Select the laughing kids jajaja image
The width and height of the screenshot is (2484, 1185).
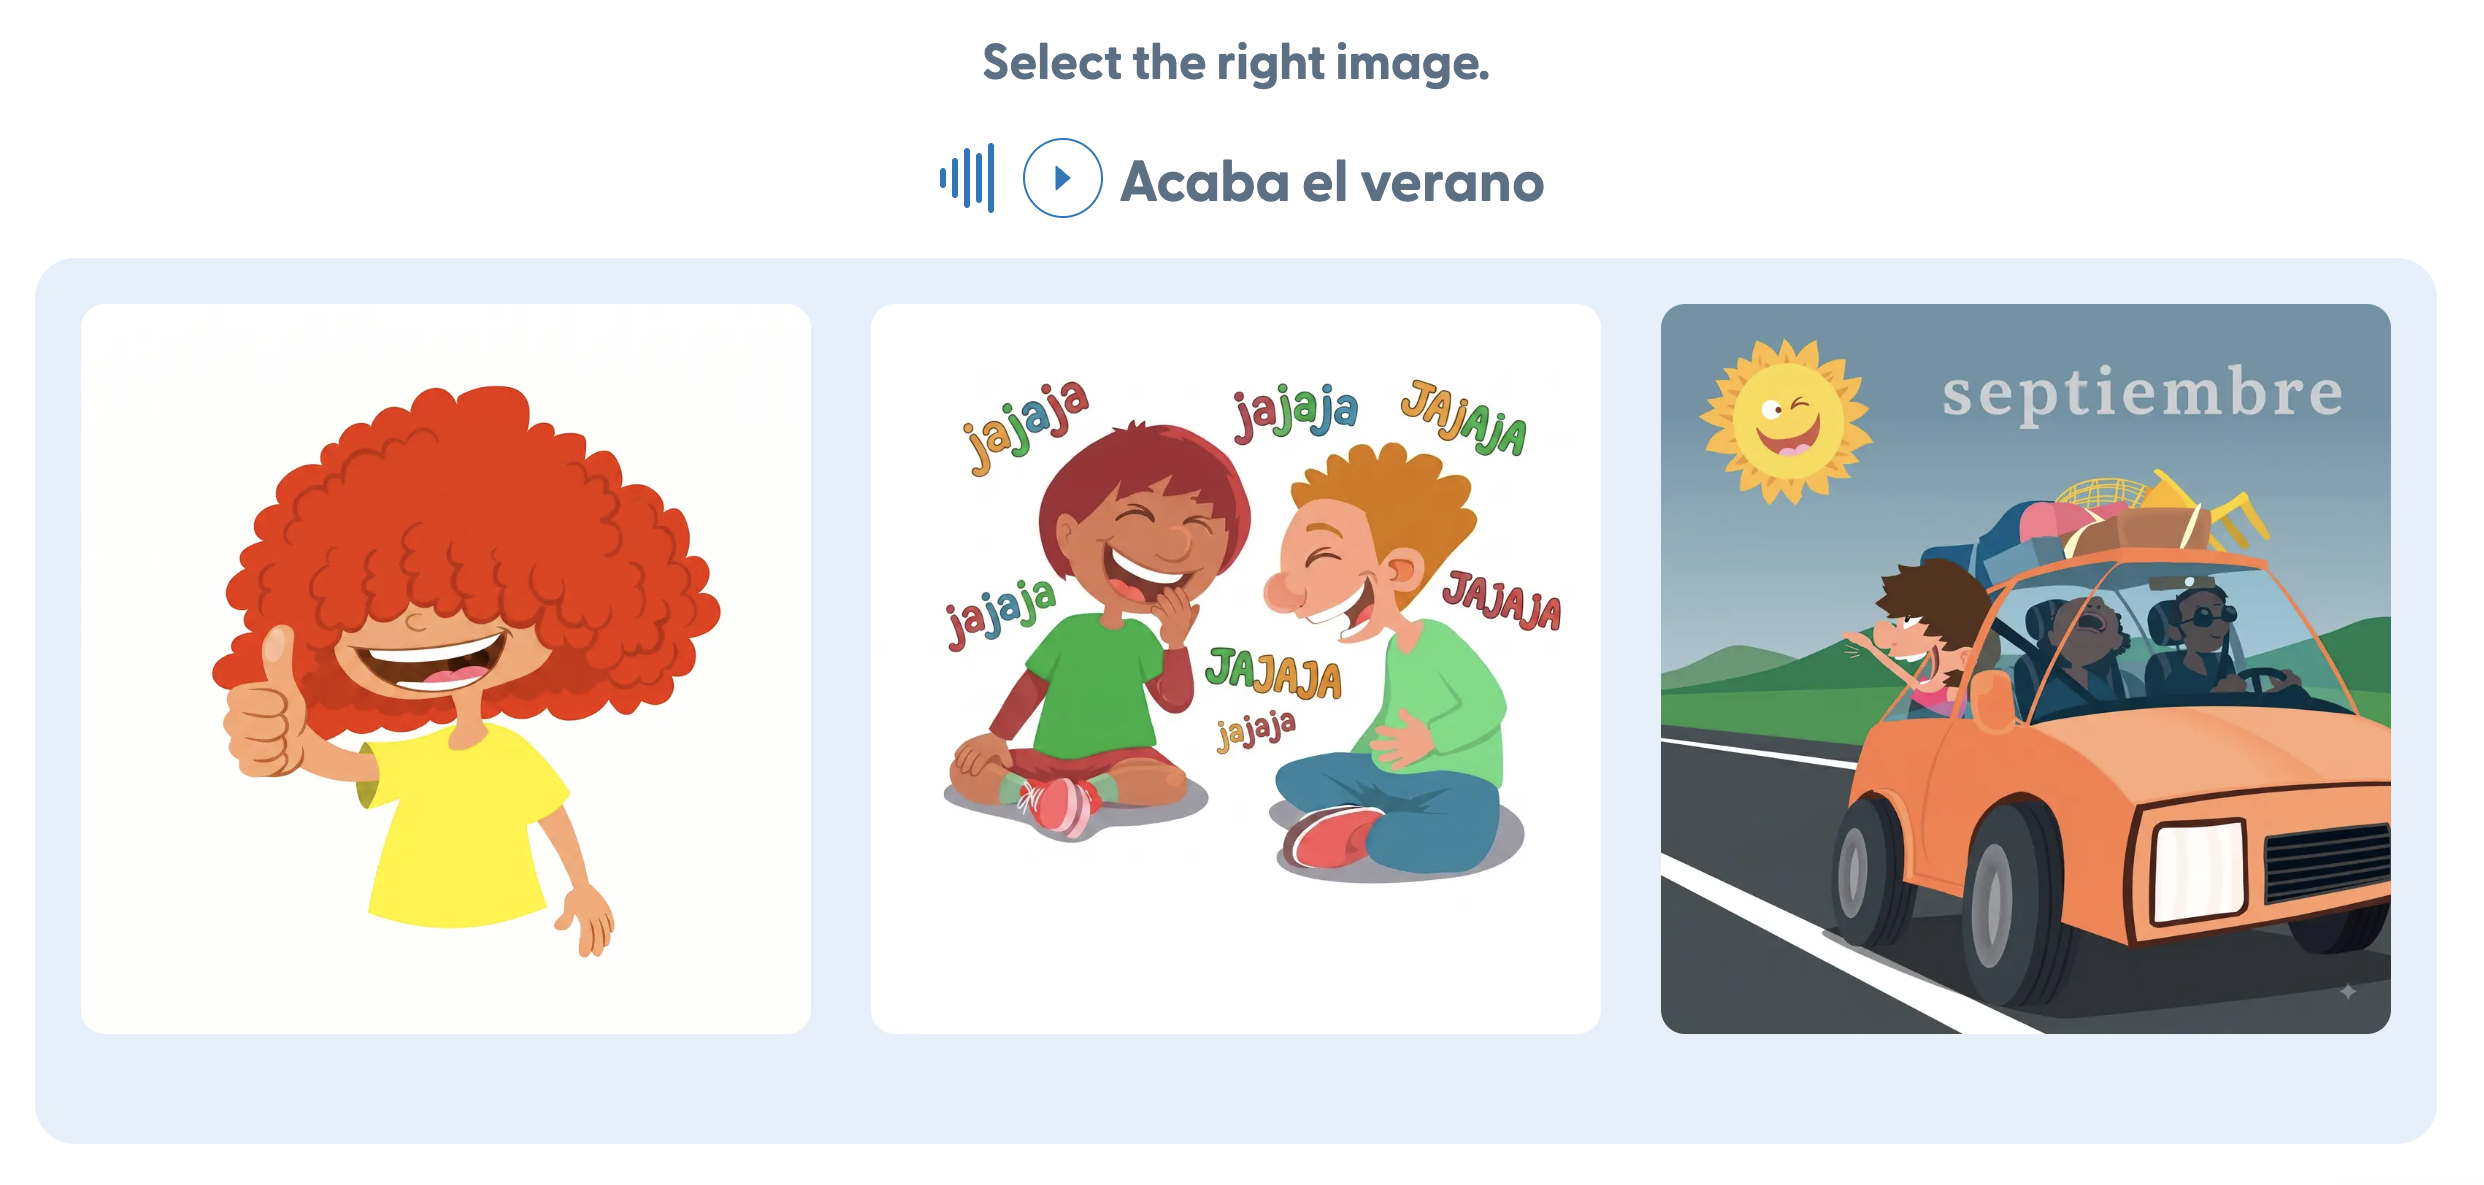pyautogui.click(x=1236, y=669)
